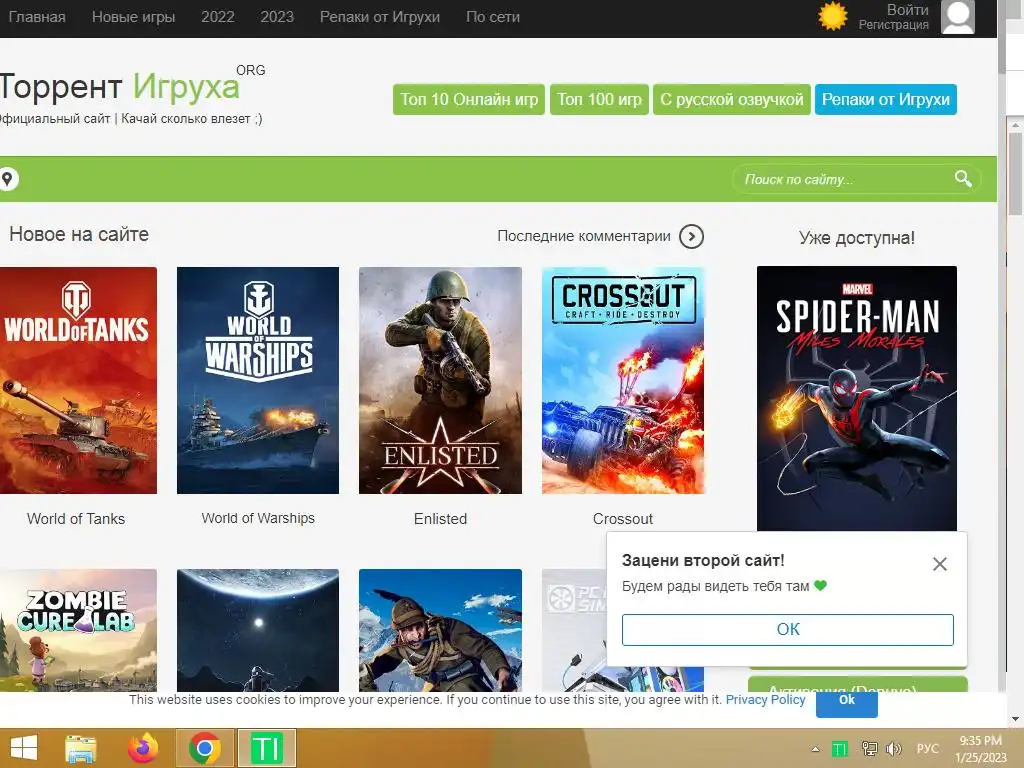Click the Войти login link

(x=907, y=10)
